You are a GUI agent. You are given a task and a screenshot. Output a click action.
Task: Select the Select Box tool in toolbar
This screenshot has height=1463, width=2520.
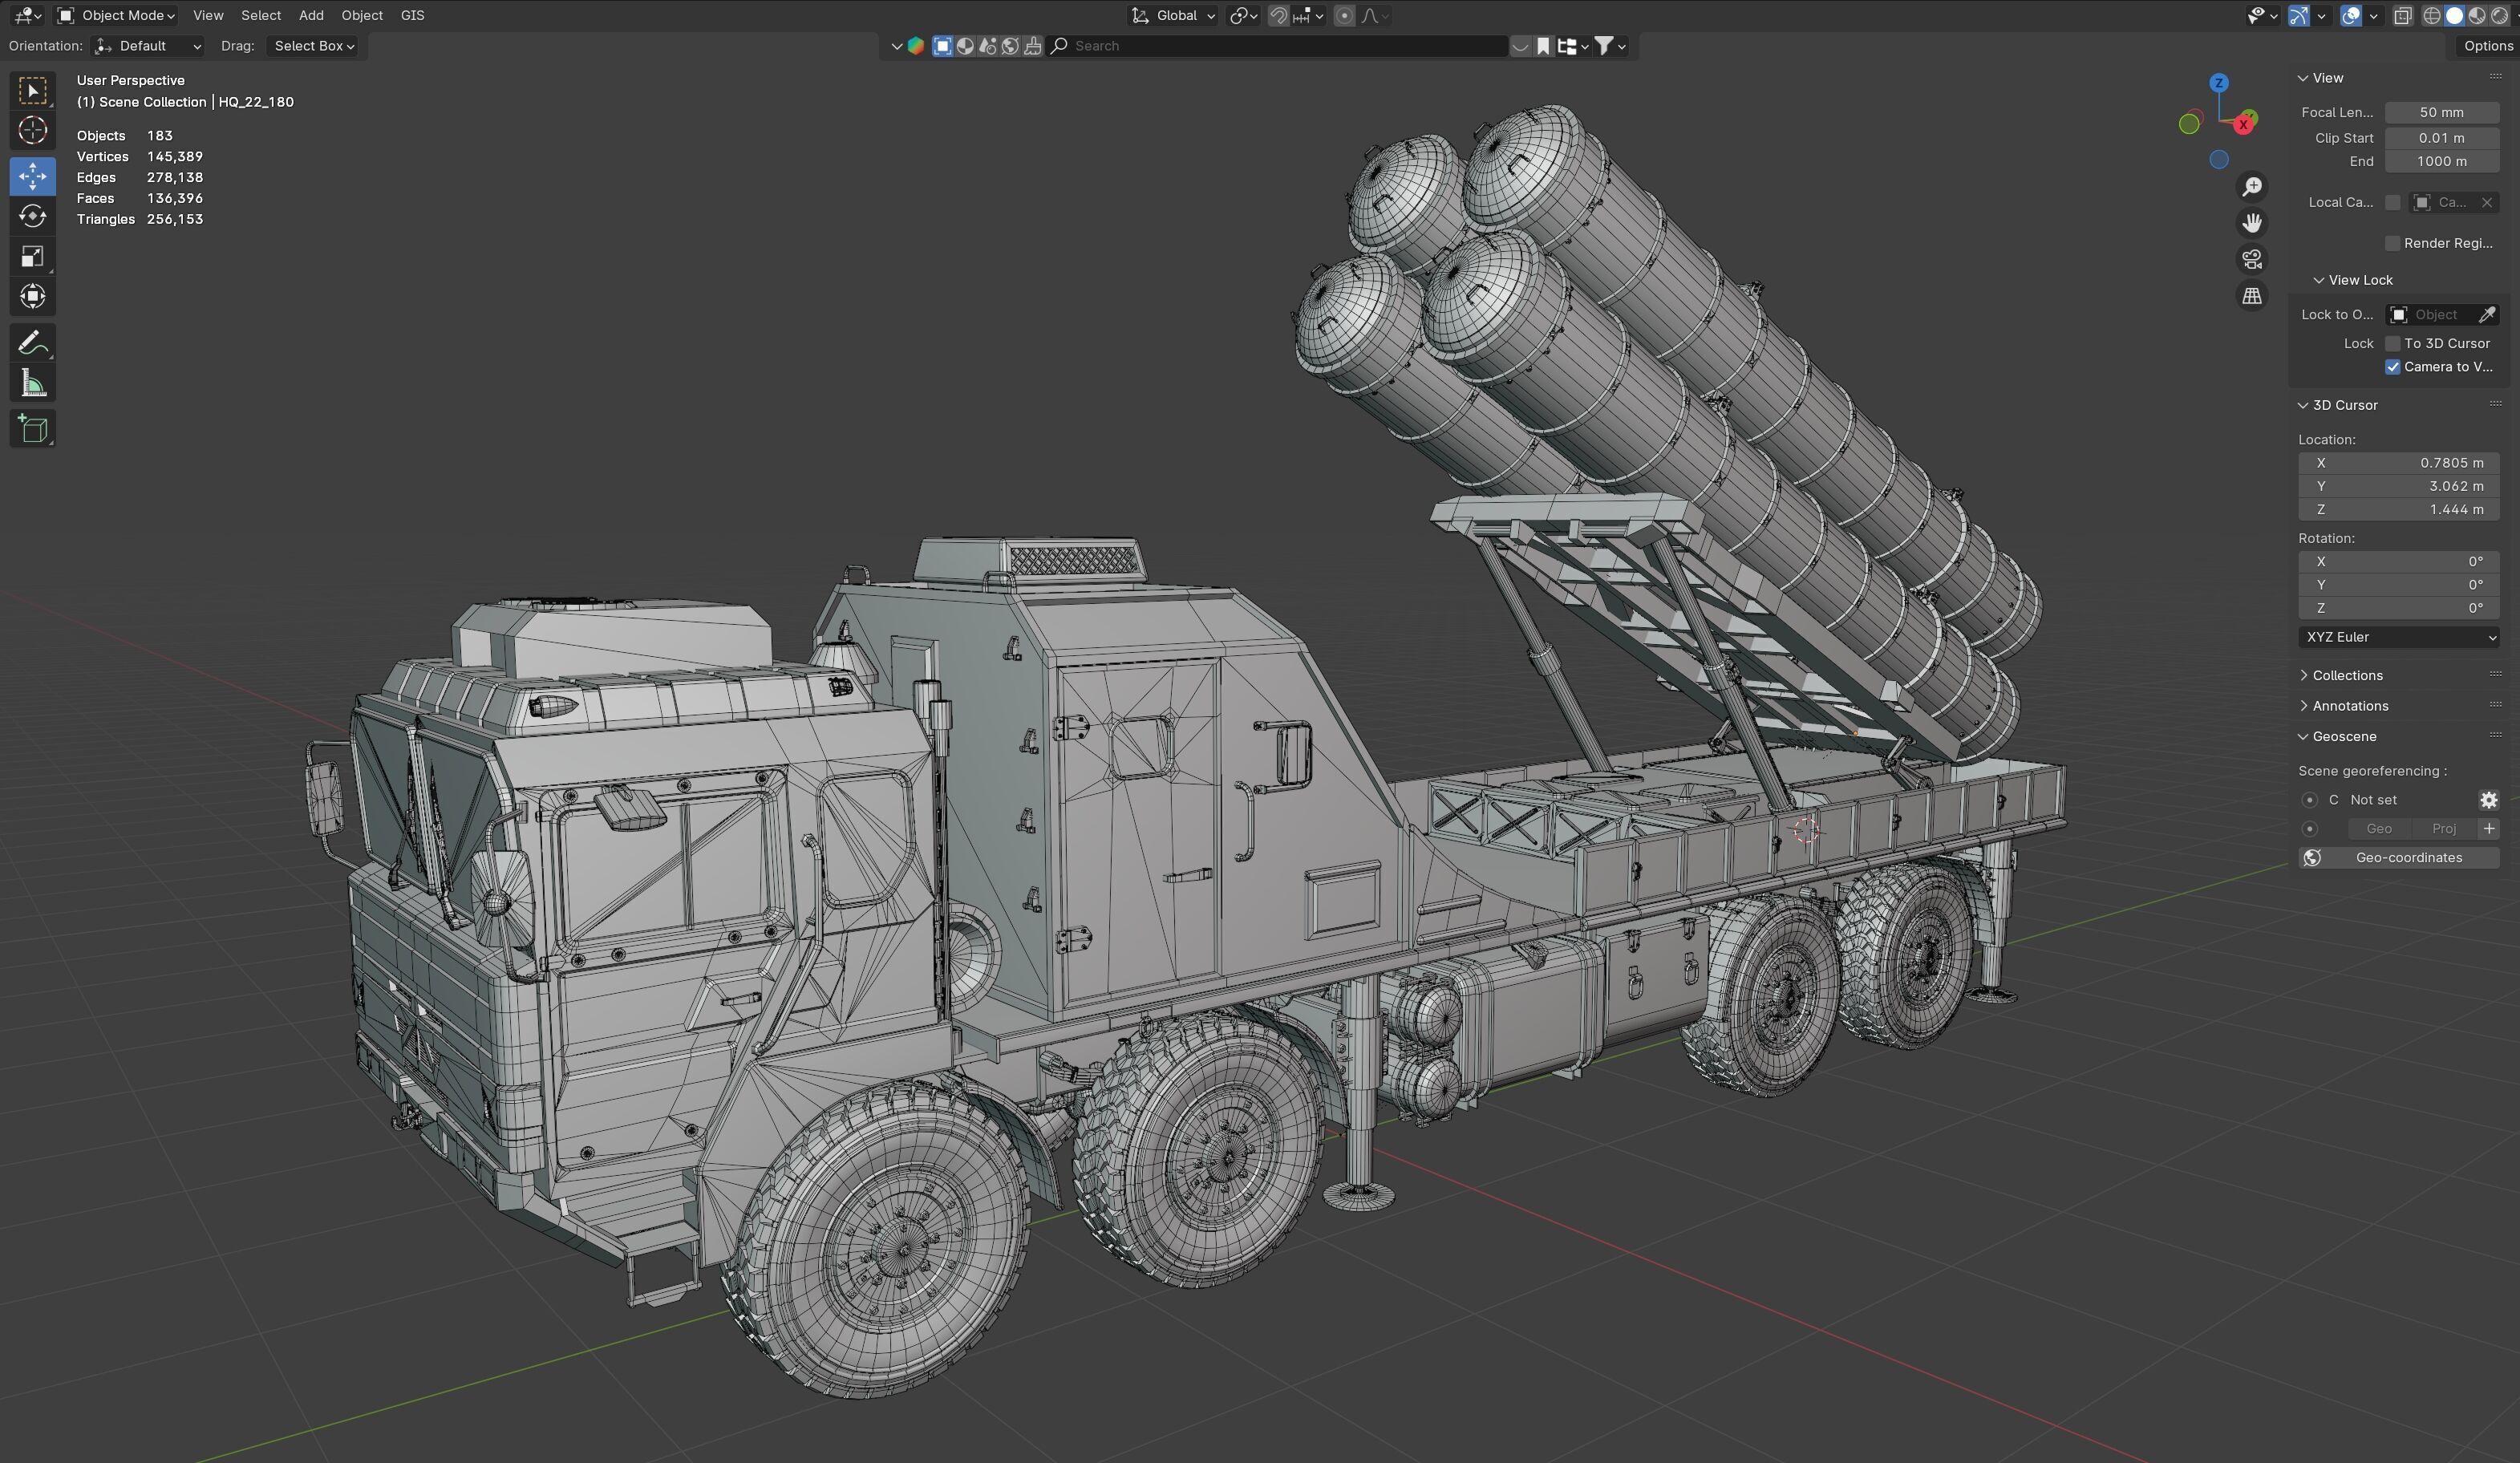point(33,91)
